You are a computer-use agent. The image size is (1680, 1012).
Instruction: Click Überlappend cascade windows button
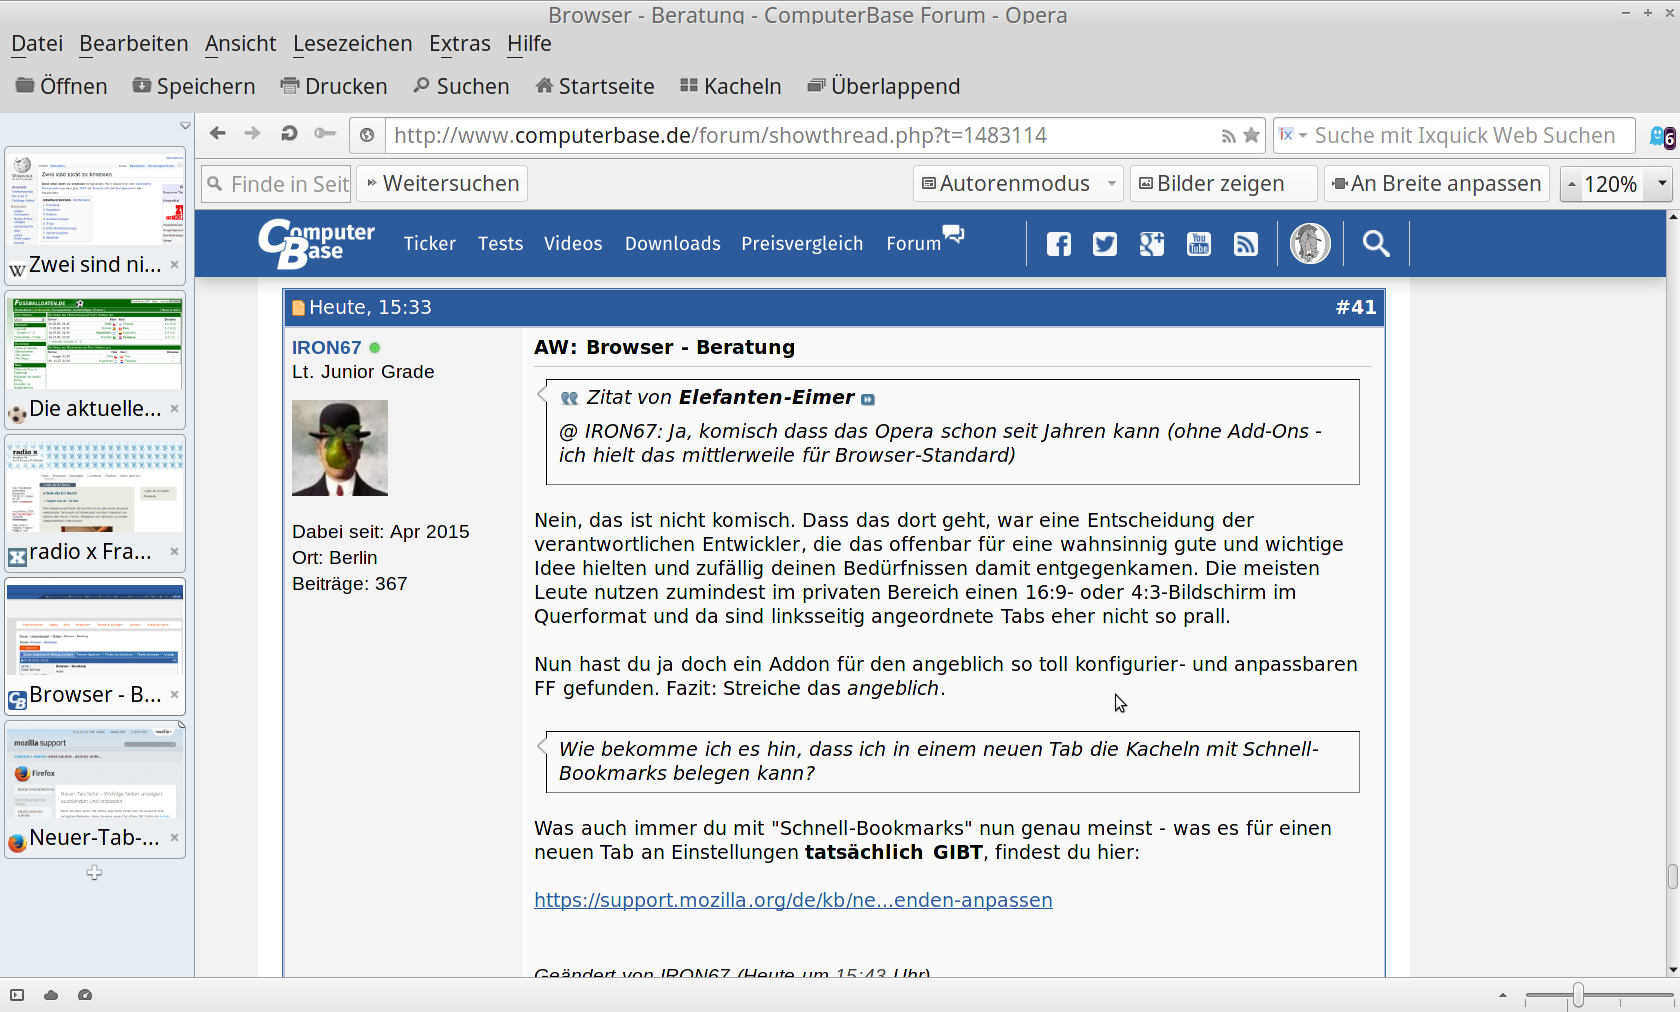[884, 86]
